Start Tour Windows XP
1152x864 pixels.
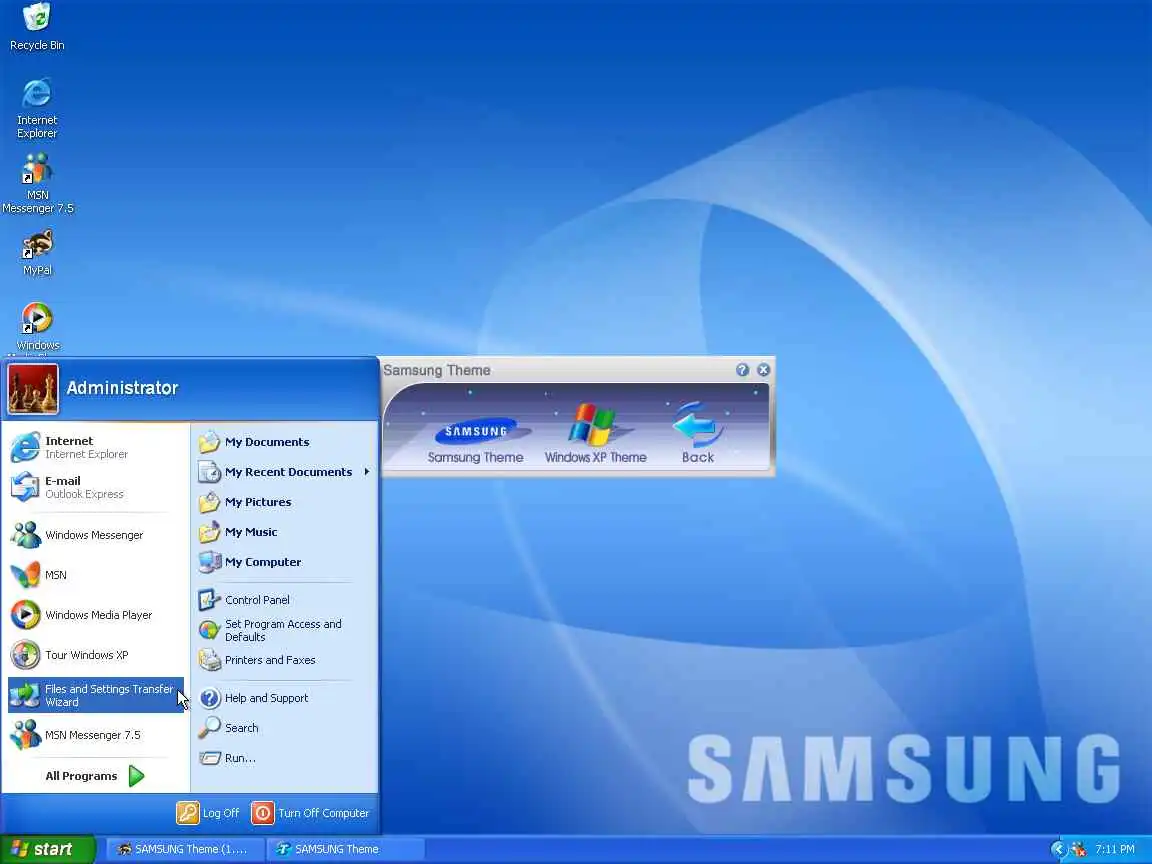(x=96, y=655)
